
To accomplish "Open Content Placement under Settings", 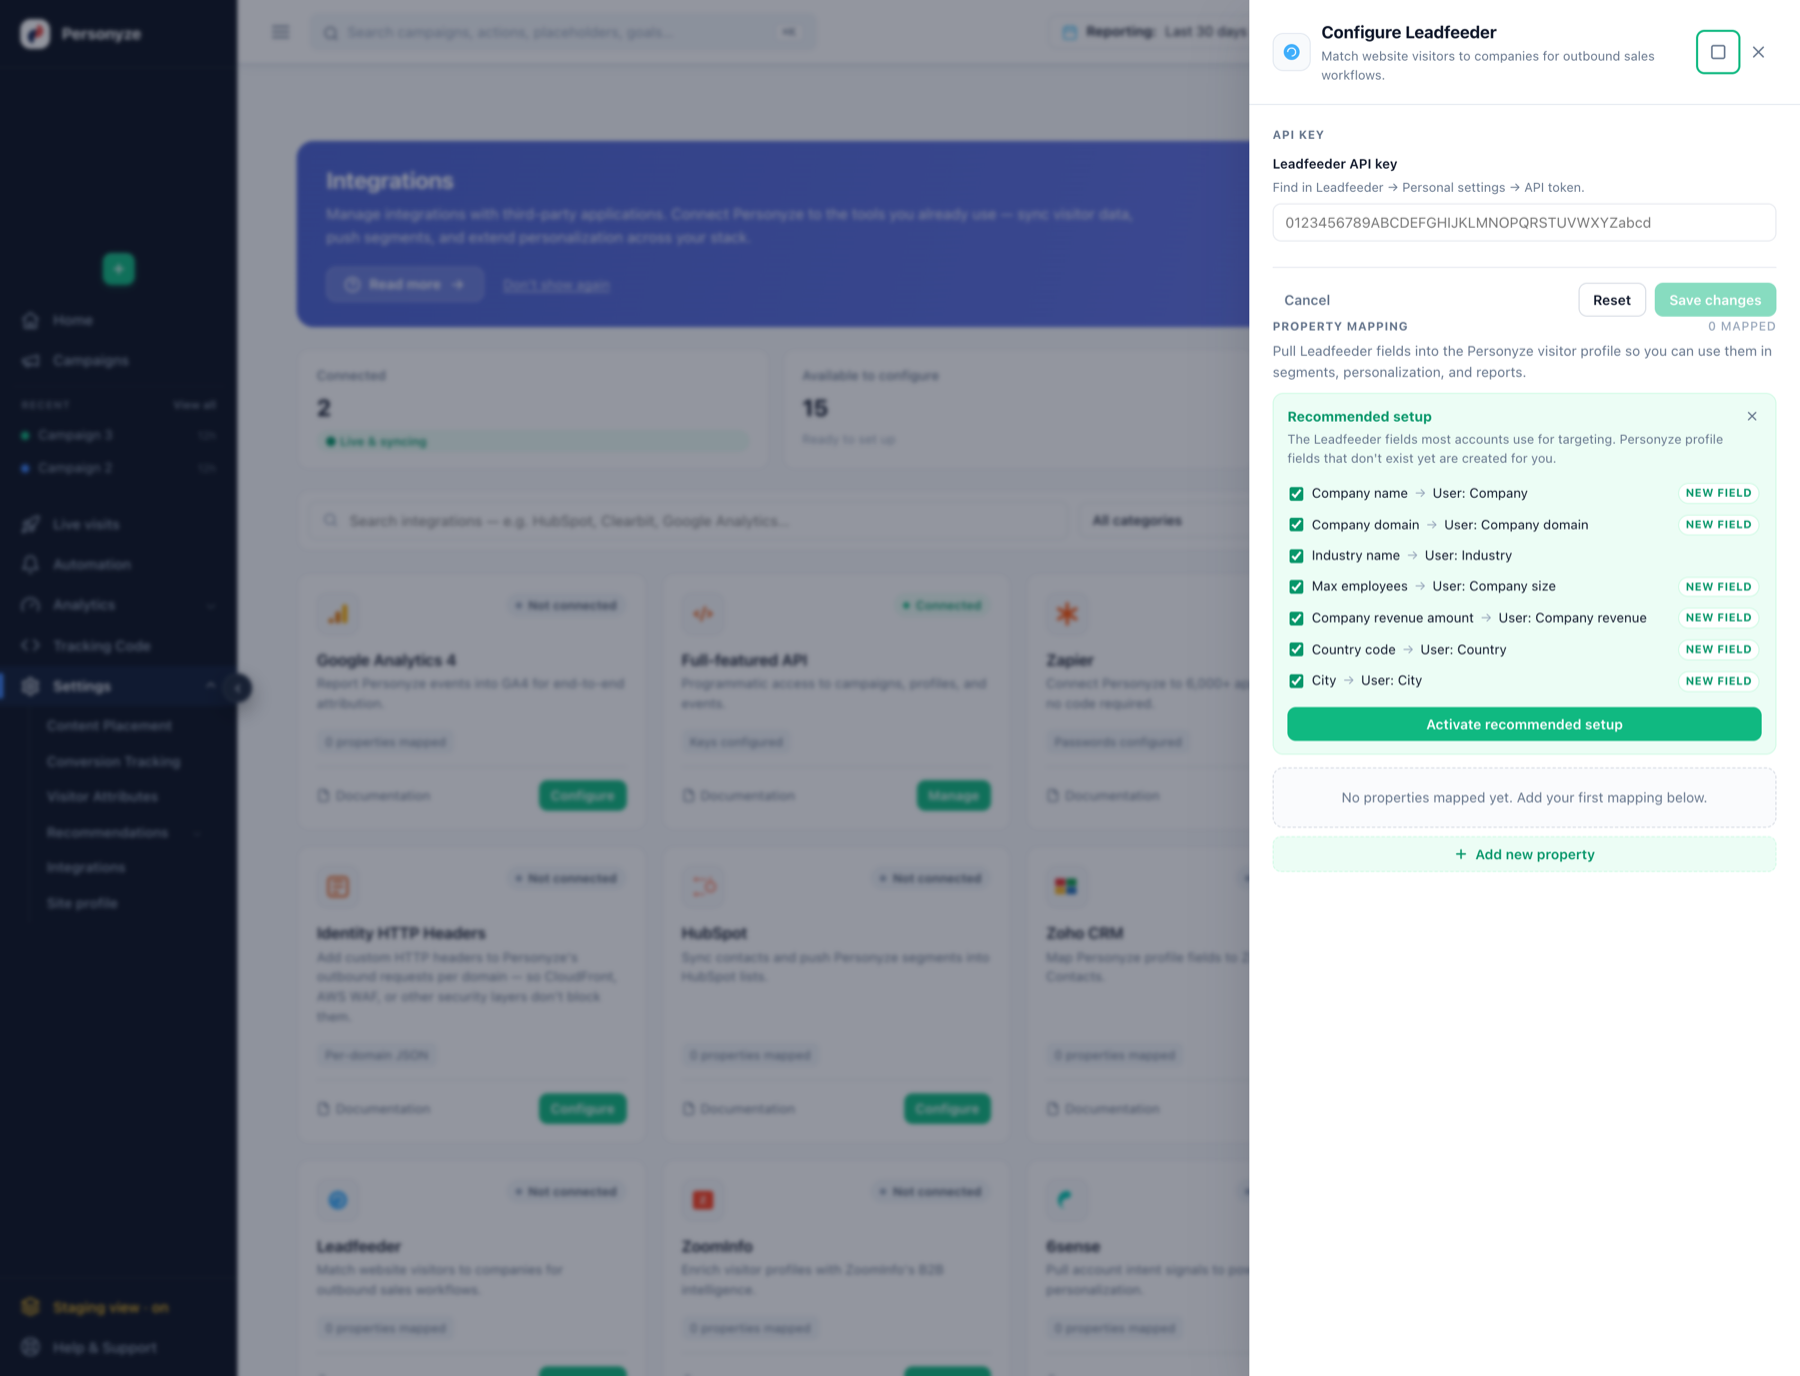I will 109,725.
